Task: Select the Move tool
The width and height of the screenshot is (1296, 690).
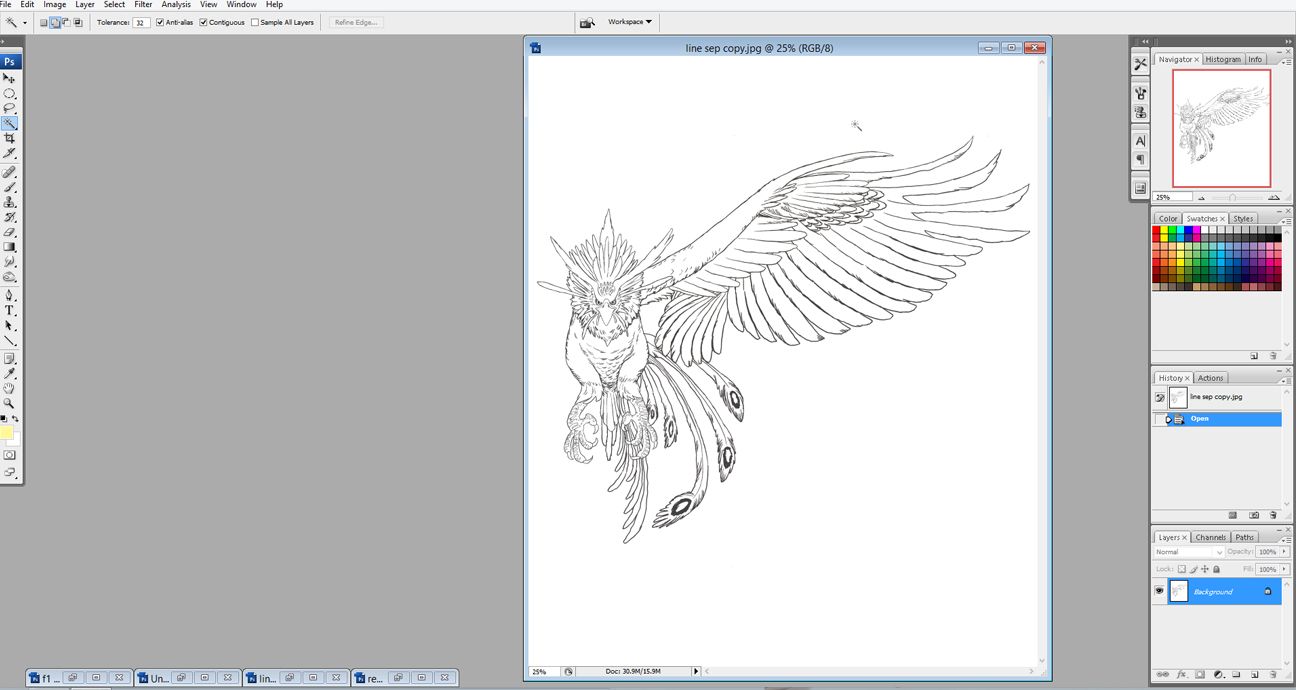Action: tap(9, 78)
